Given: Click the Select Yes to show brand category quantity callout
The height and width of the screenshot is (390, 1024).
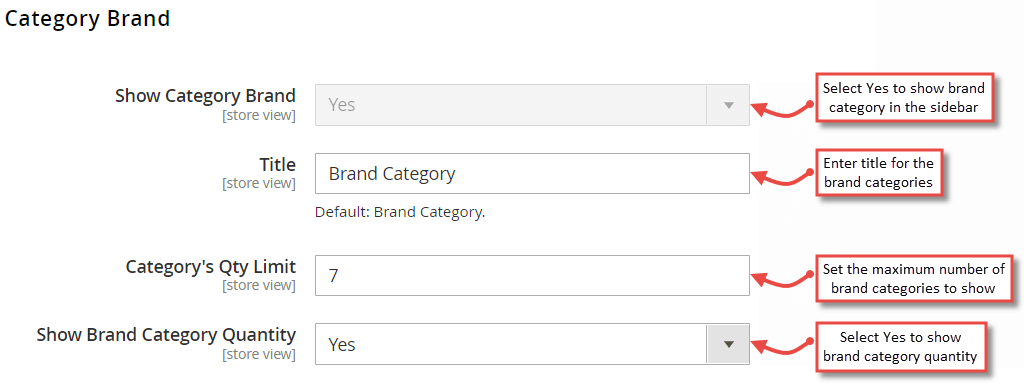Looking at the screenshot, I should pyautogui.click(x=900, y=347).
